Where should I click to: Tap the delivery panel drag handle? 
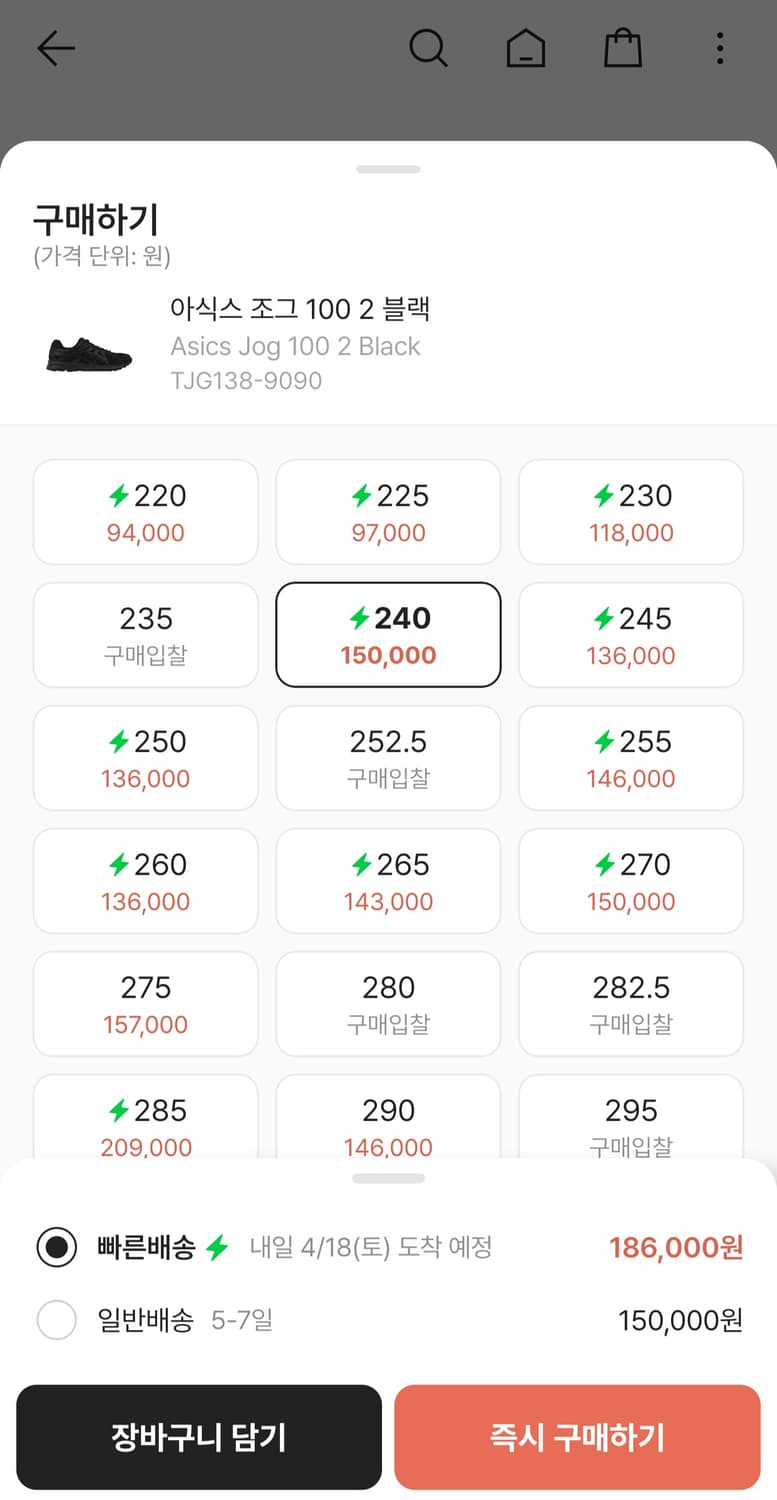(x=388, y=1178)
